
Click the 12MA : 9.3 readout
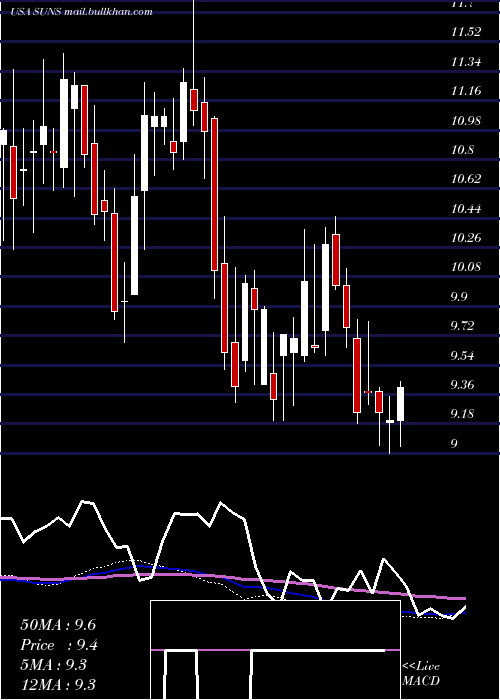(x=58, y=684)
